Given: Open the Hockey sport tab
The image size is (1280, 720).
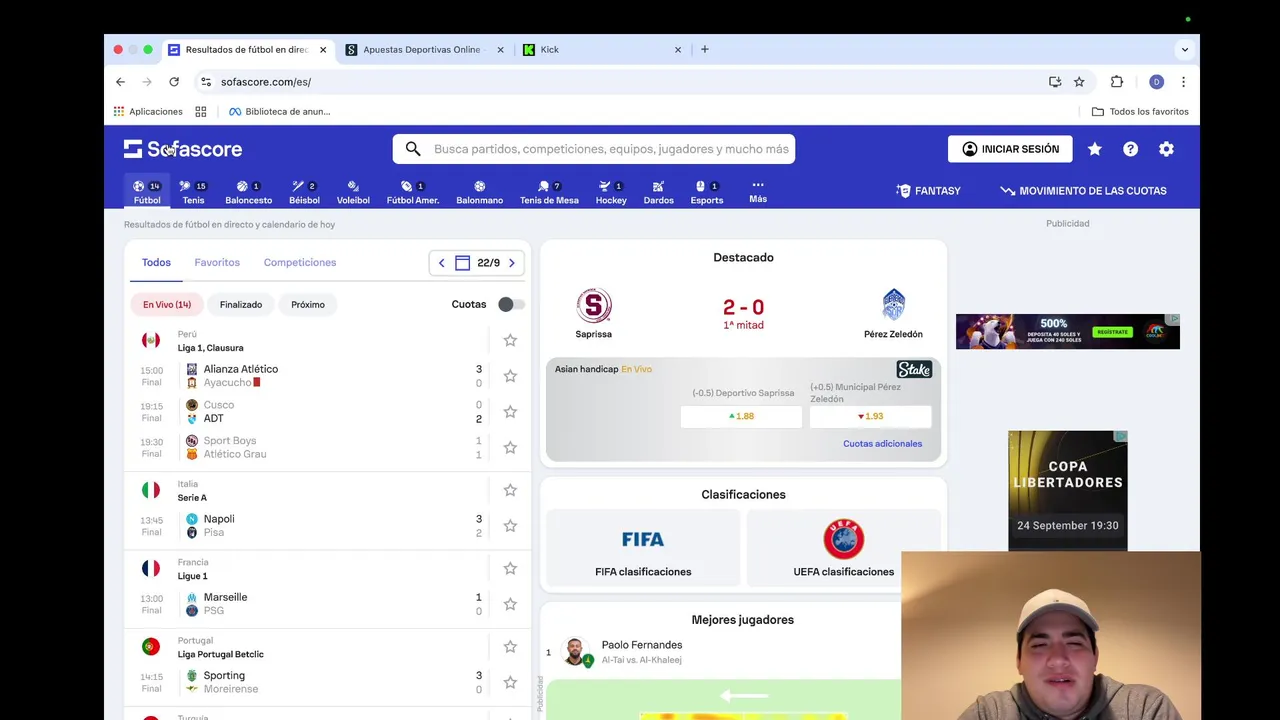Looking at the screenshot, I should point(611,192).
